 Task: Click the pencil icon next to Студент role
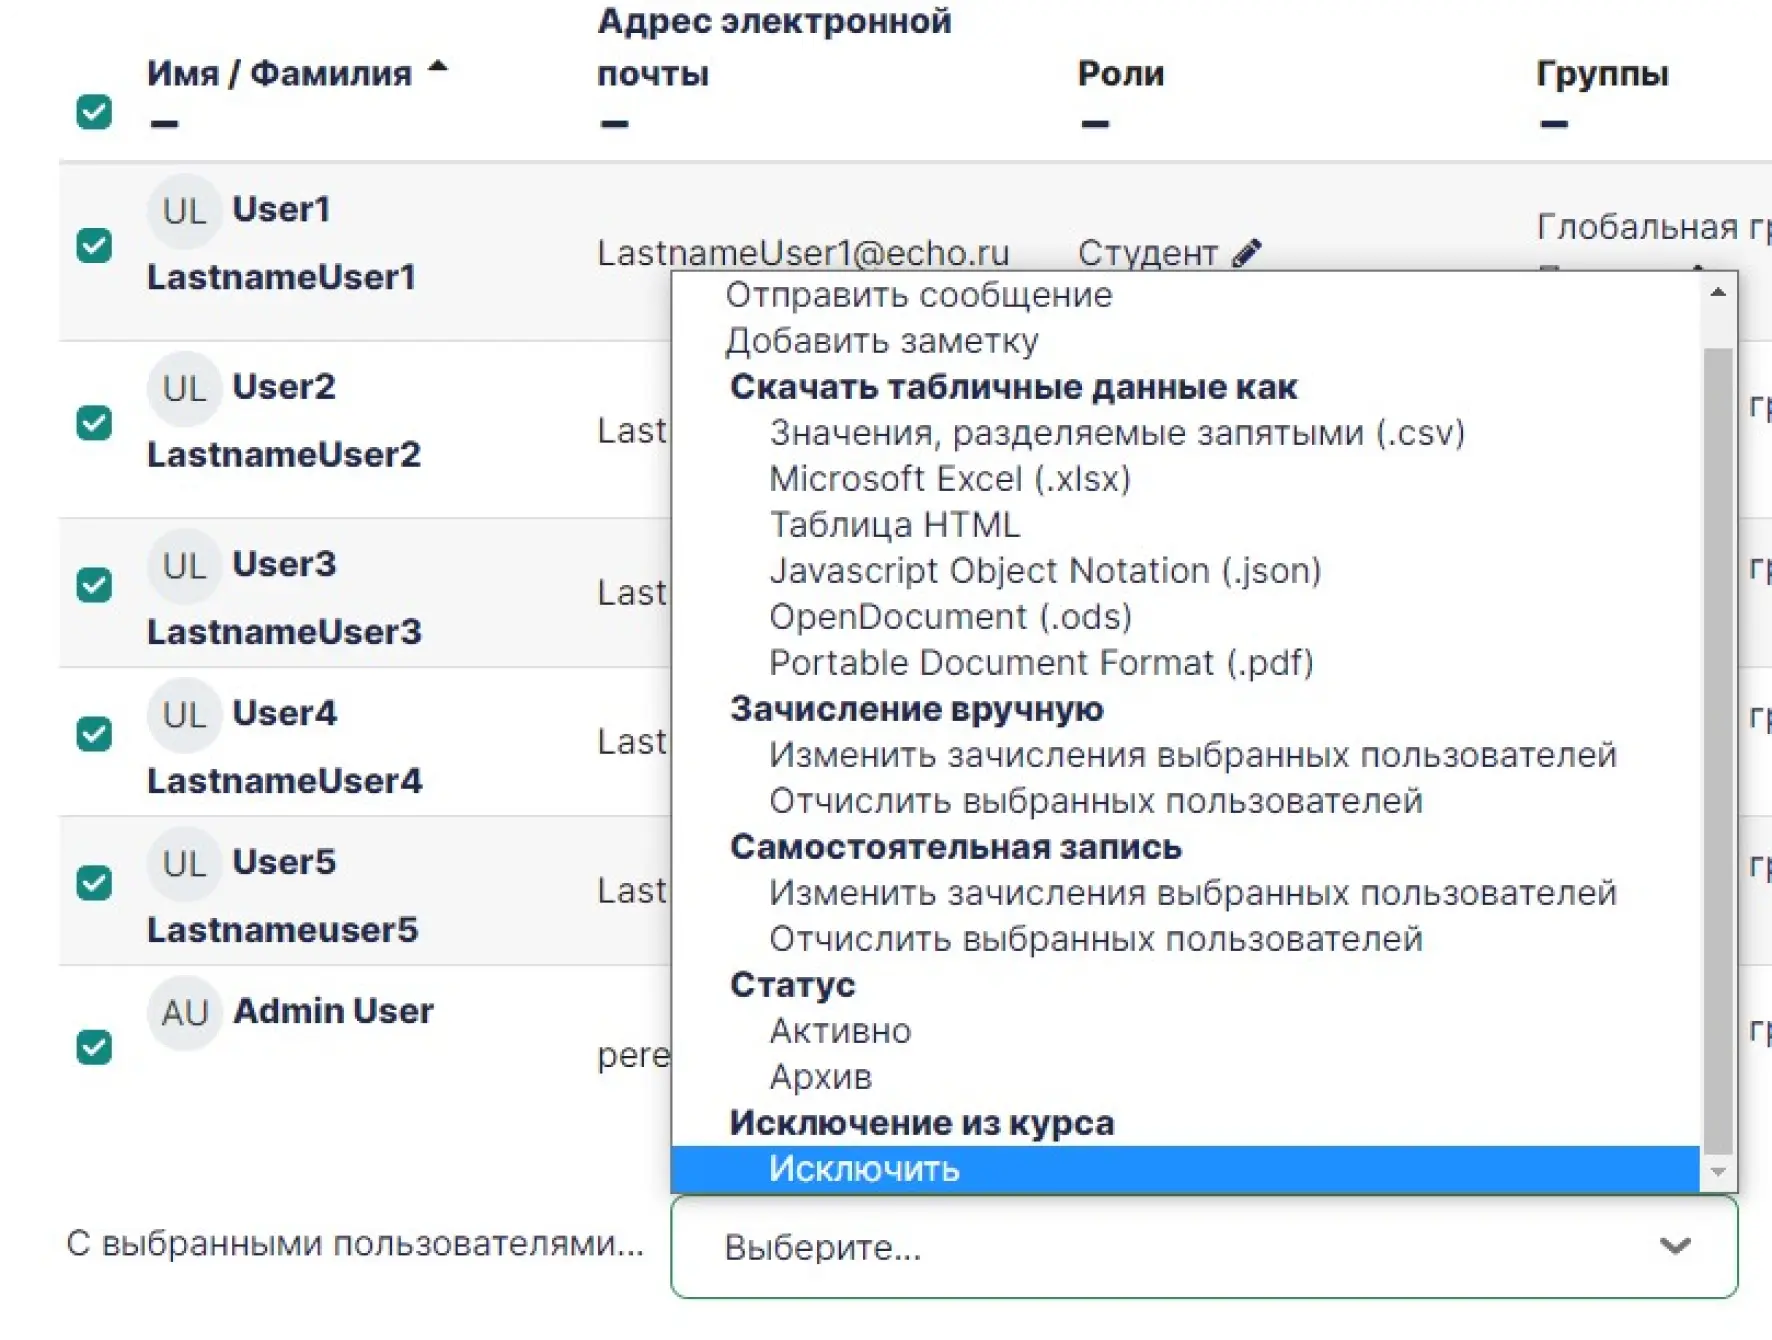1247,253
